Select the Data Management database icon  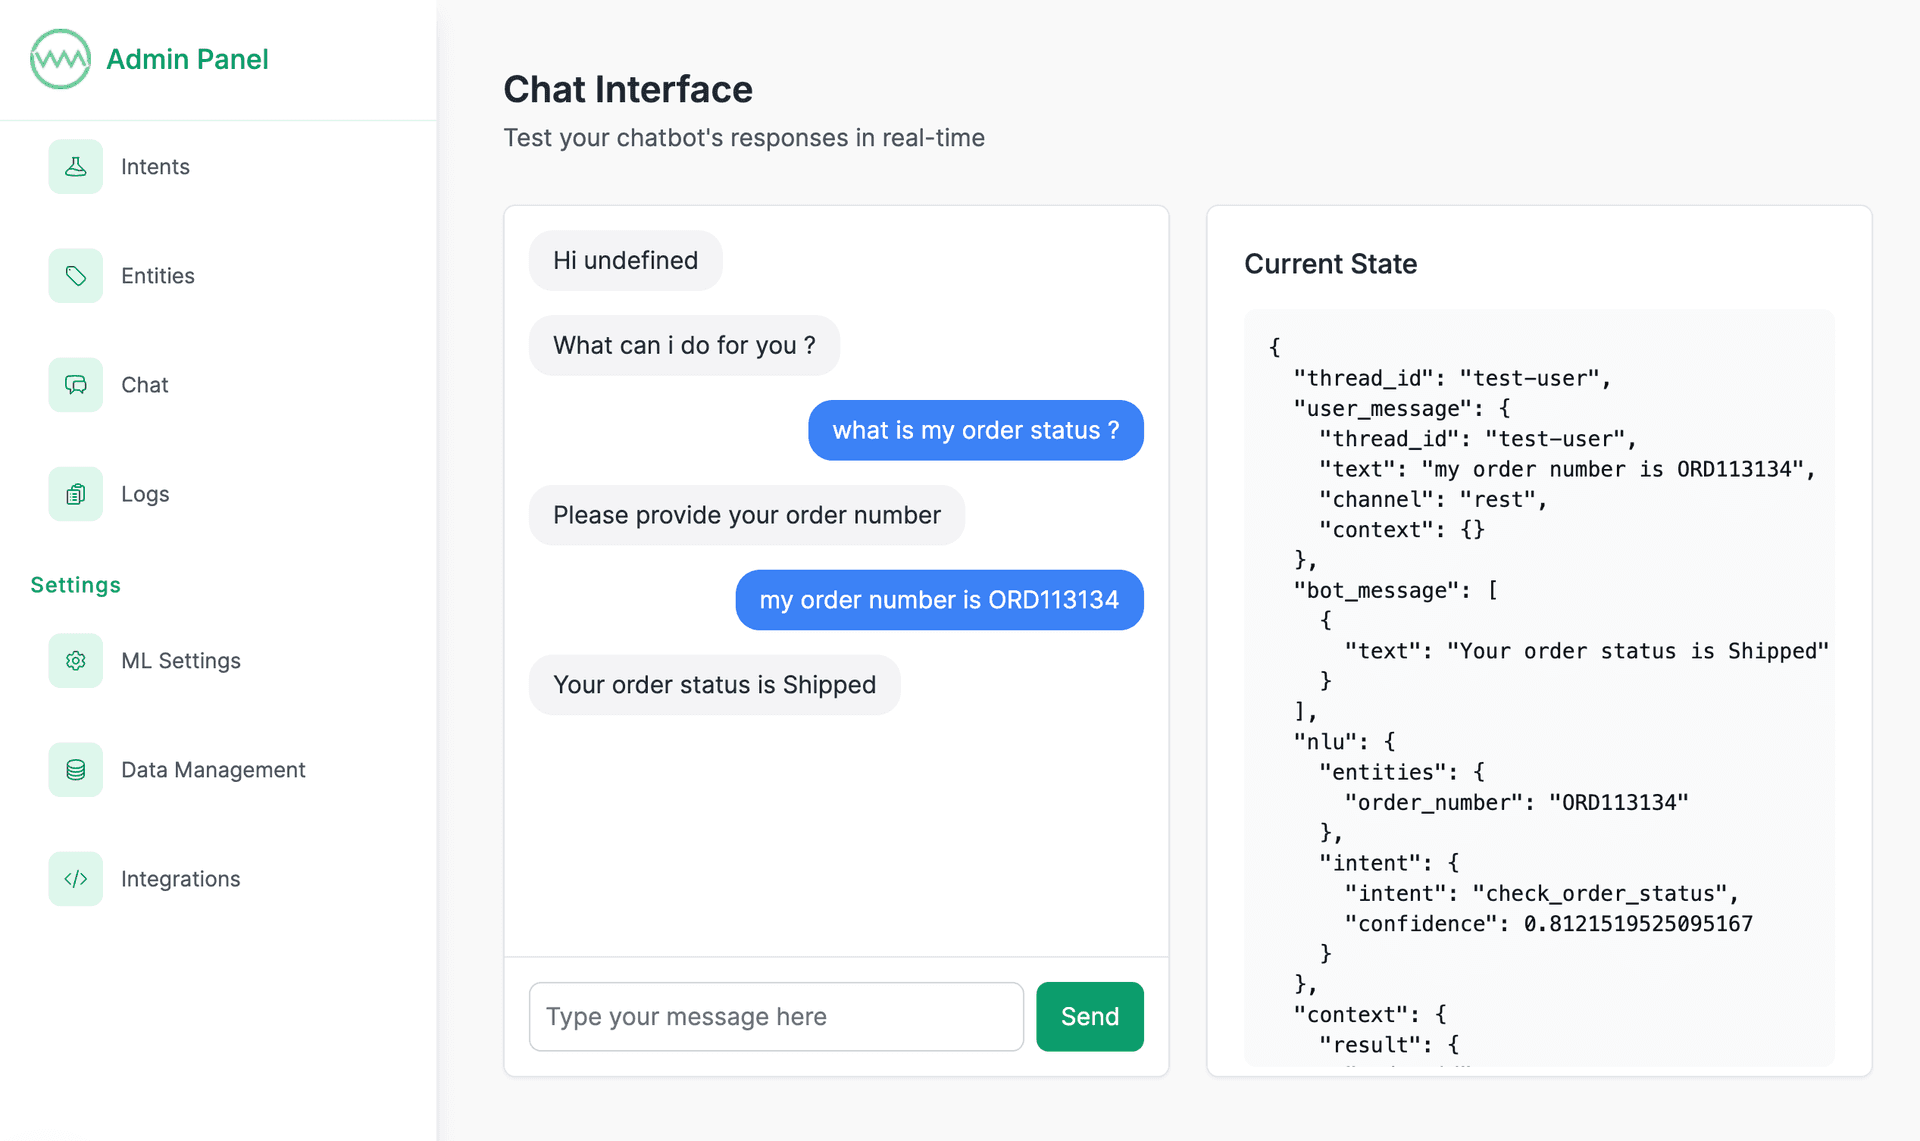pos(76,769)
